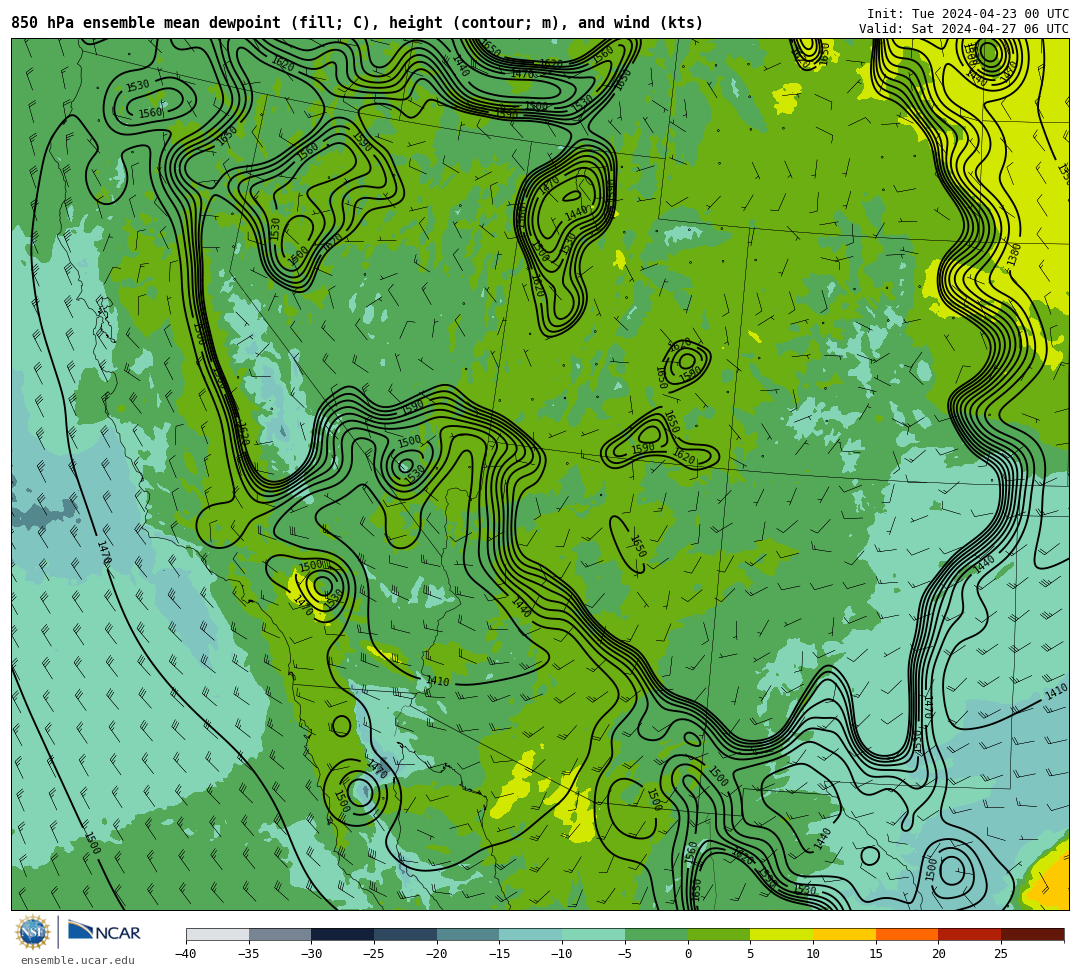1080x973 pixels.
Task: Click the 'Valid: Sat 2024-04-27 06 UTC' text
Action: tap(964, 29)
